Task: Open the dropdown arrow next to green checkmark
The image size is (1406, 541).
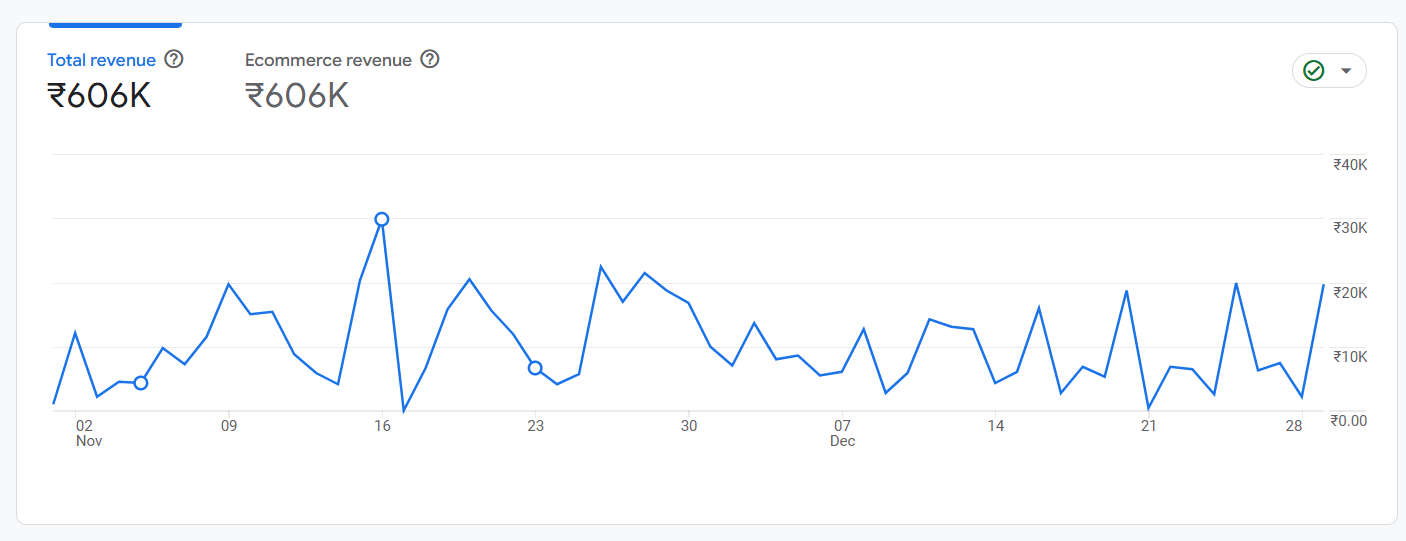Action: coord(1346,70)
